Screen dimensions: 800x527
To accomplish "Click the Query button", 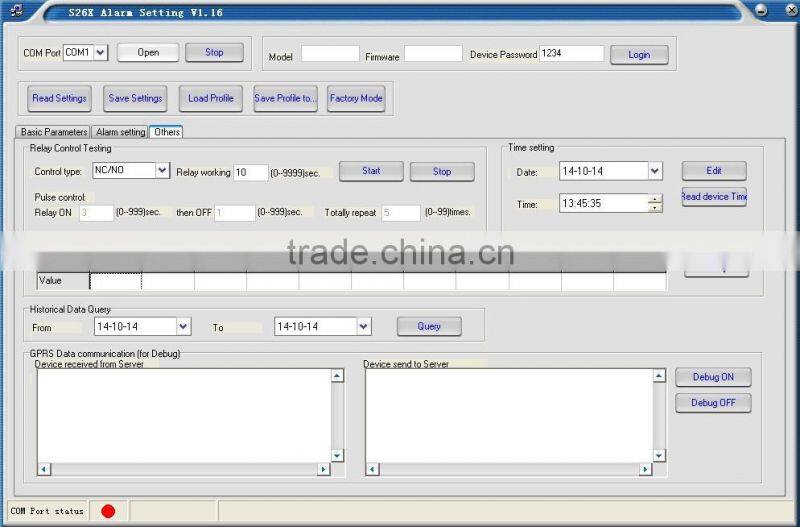I will (429, 327).
